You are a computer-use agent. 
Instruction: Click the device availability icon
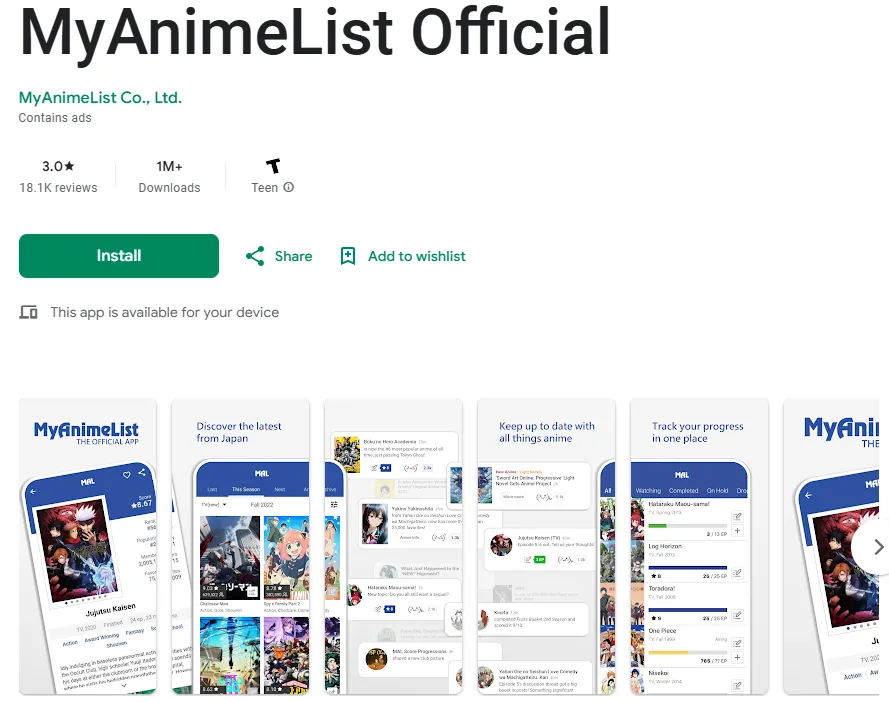[28, 312]
